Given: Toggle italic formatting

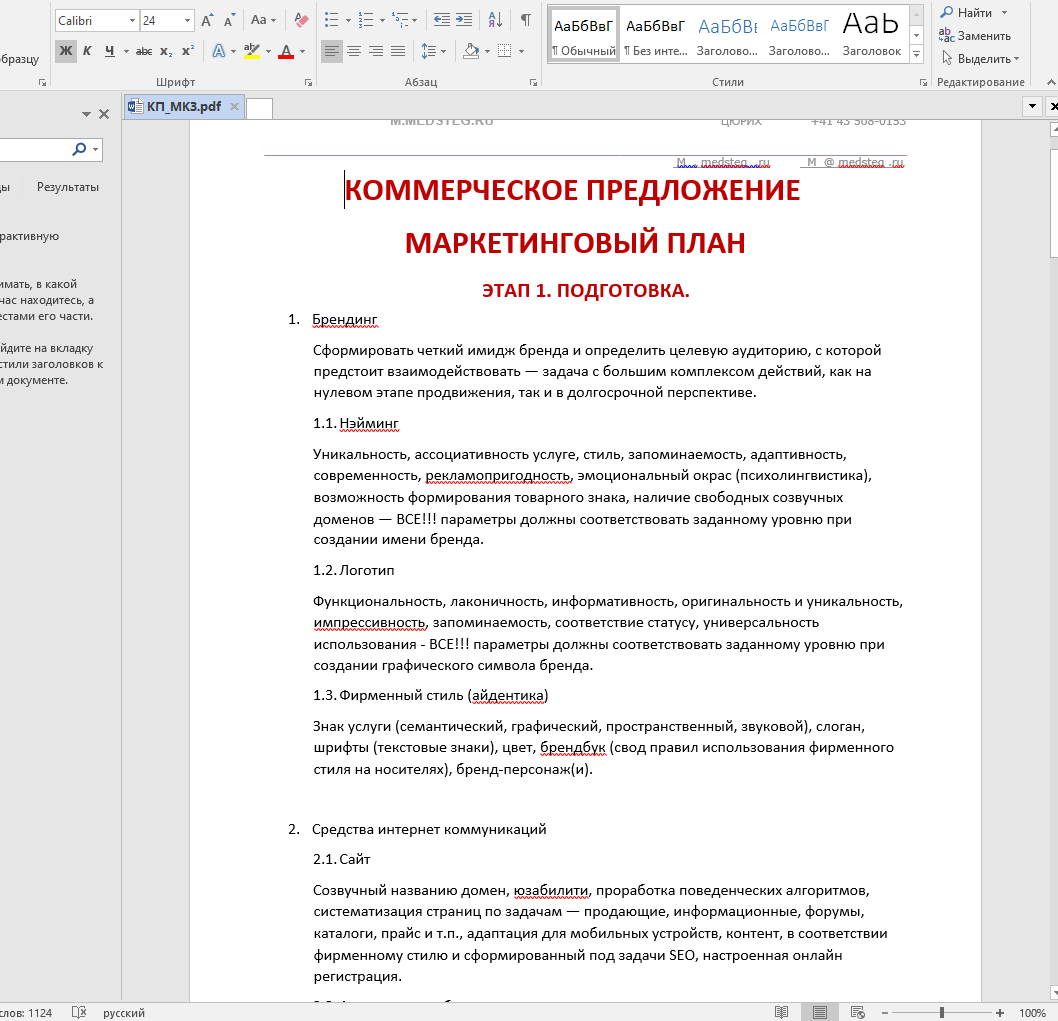Looking at the screenshot, I should (87, 51).
